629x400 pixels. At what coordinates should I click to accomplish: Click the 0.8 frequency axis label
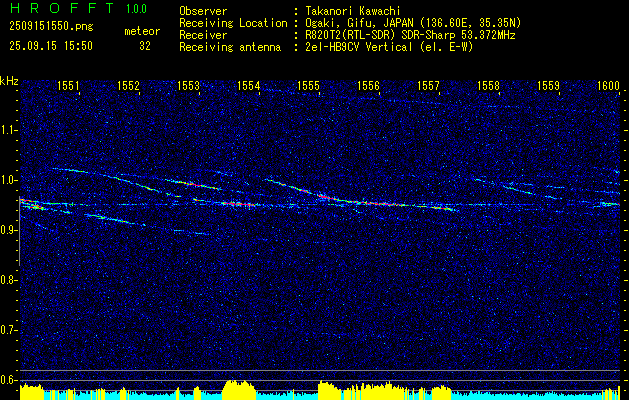(9, 280)
